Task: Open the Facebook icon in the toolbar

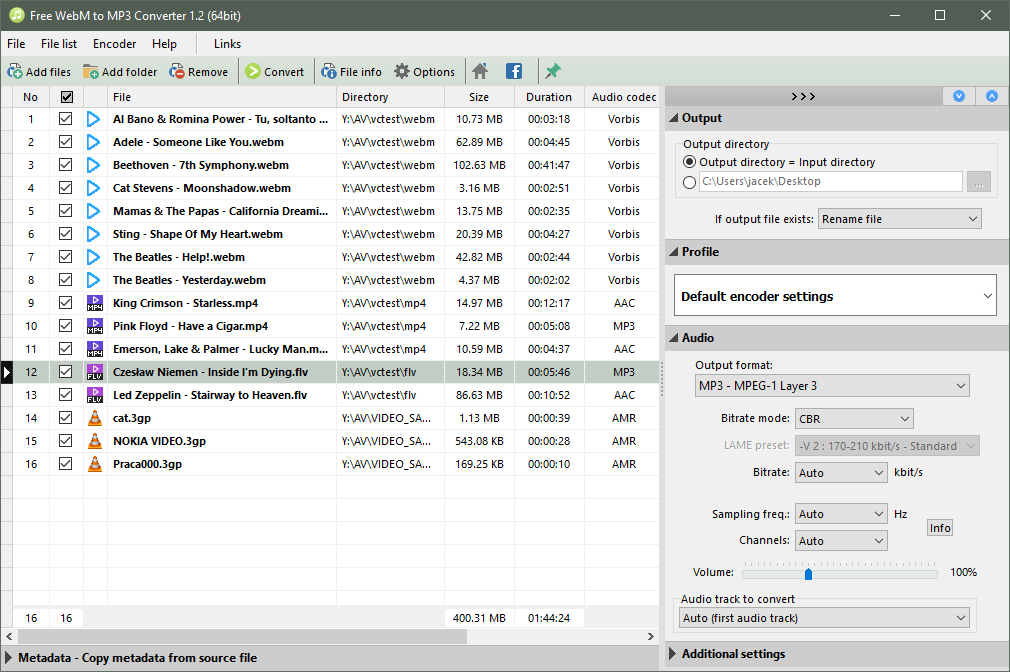Action: tap(514, 72)
